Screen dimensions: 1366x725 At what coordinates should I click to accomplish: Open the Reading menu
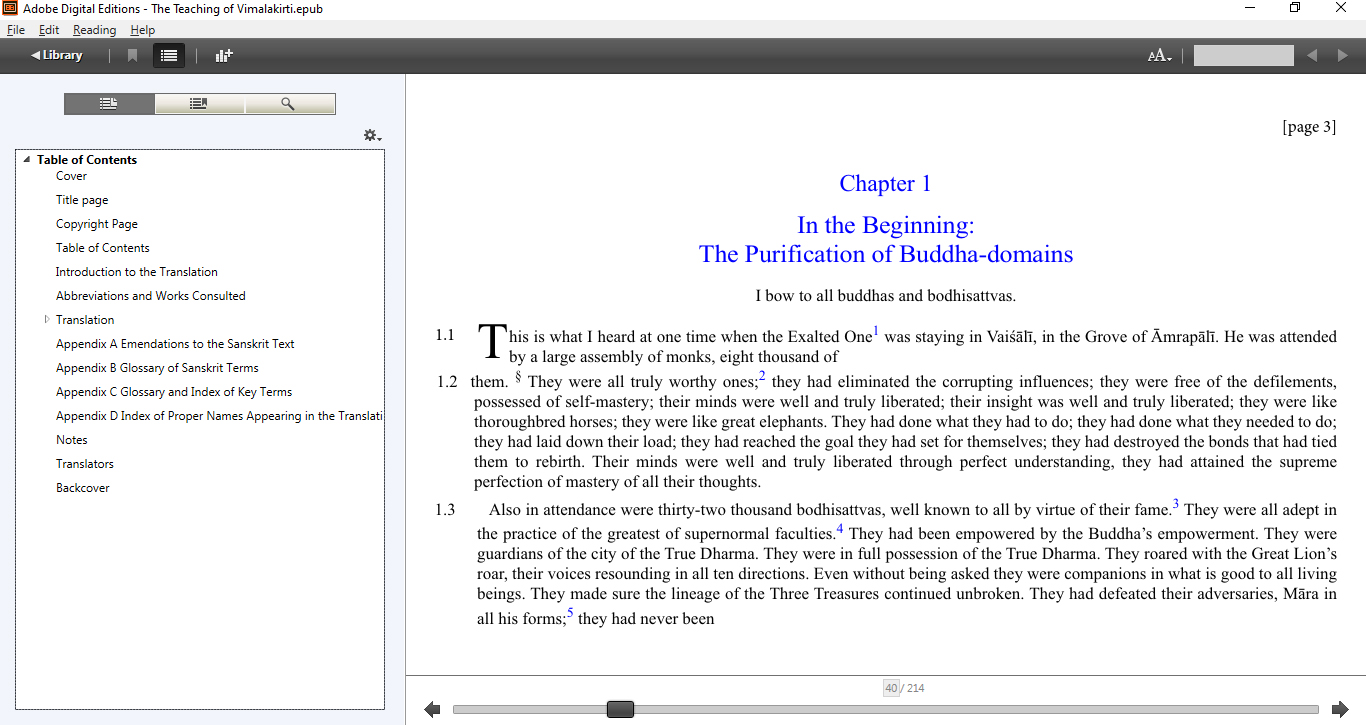pos(94,30)
